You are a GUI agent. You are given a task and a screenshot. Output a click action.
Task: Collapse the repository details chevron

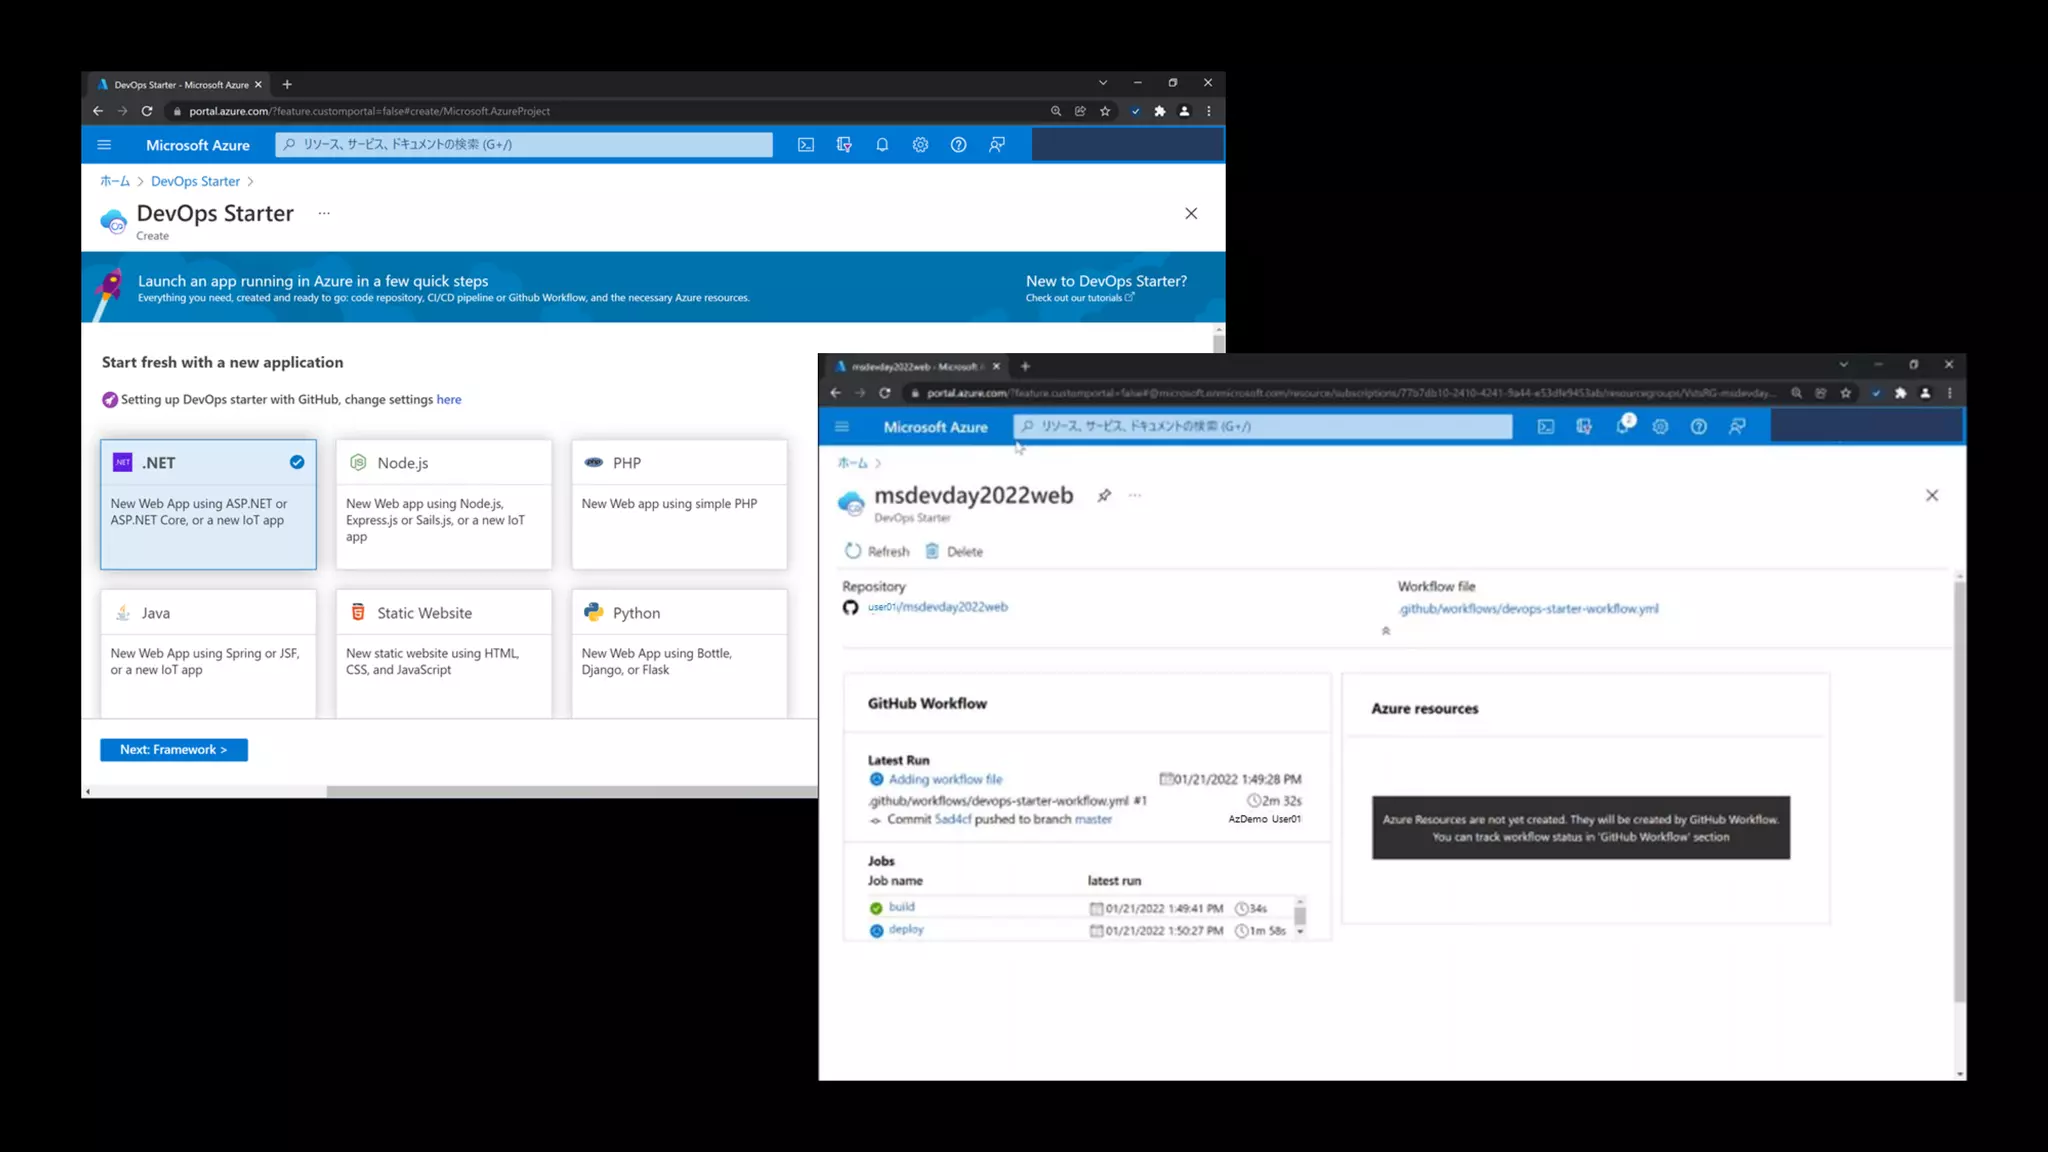point(1386,631)
